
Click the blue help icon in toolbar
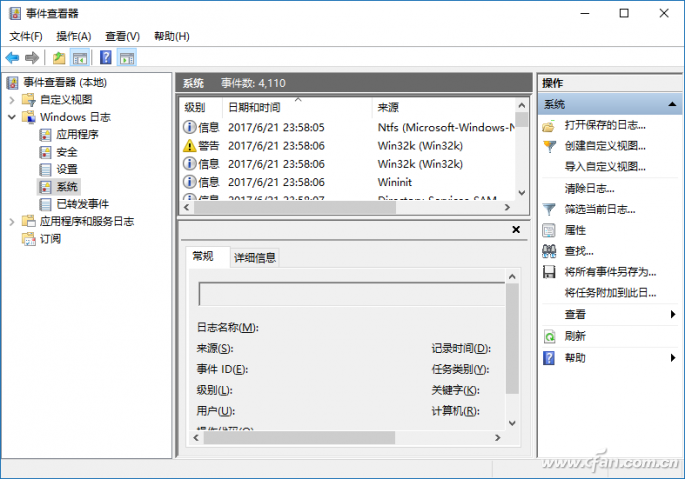pyautogui.click(x=105, y=58)
